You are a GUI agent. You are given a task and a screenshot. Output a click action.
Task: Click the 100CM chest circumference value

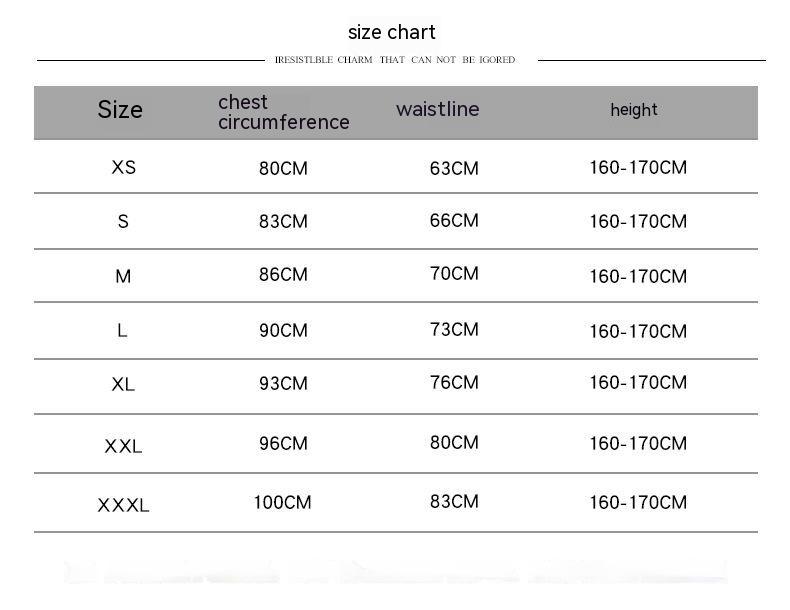click(282, 502)
